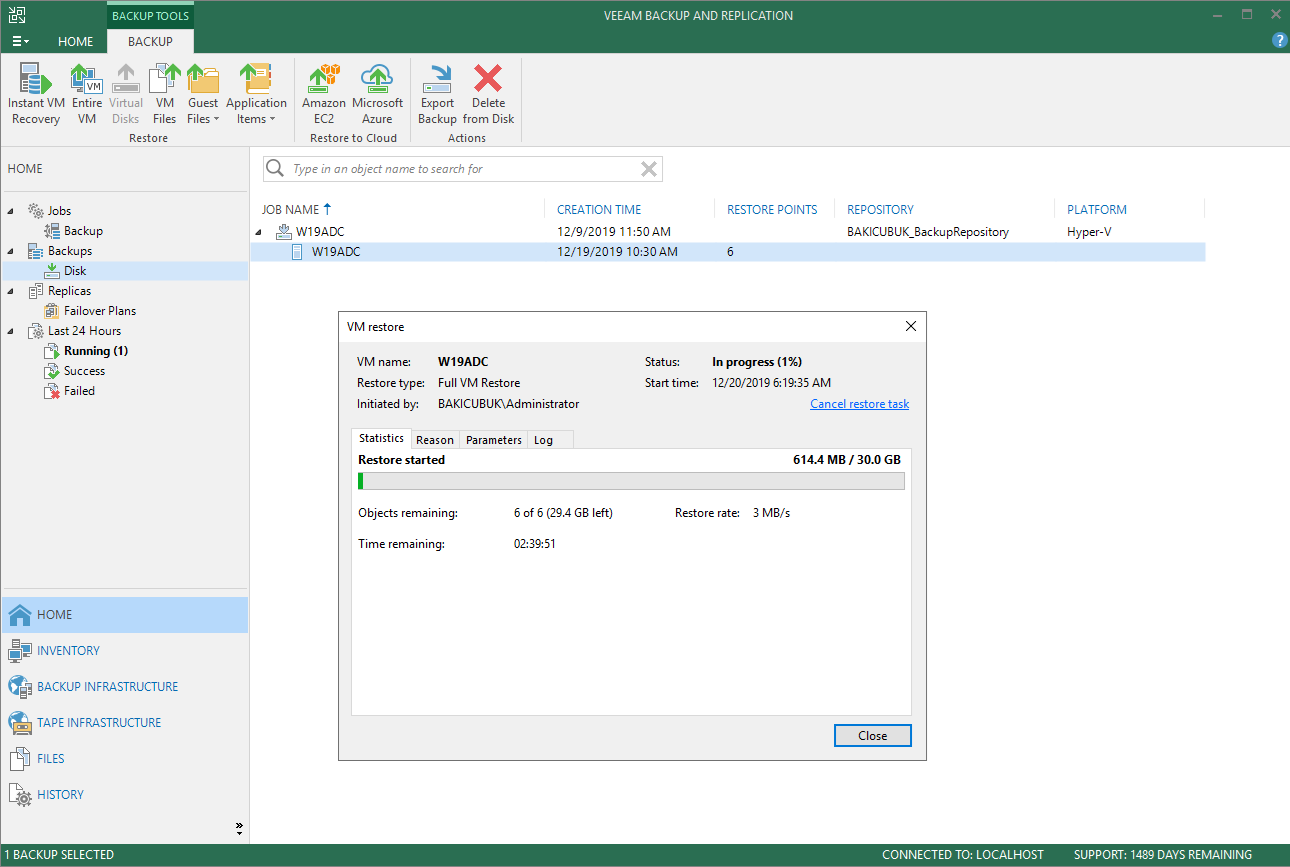Screen dimensions: 1290x867
Task: Open Application Items restore menu
Action: click(x=256, y=94)
